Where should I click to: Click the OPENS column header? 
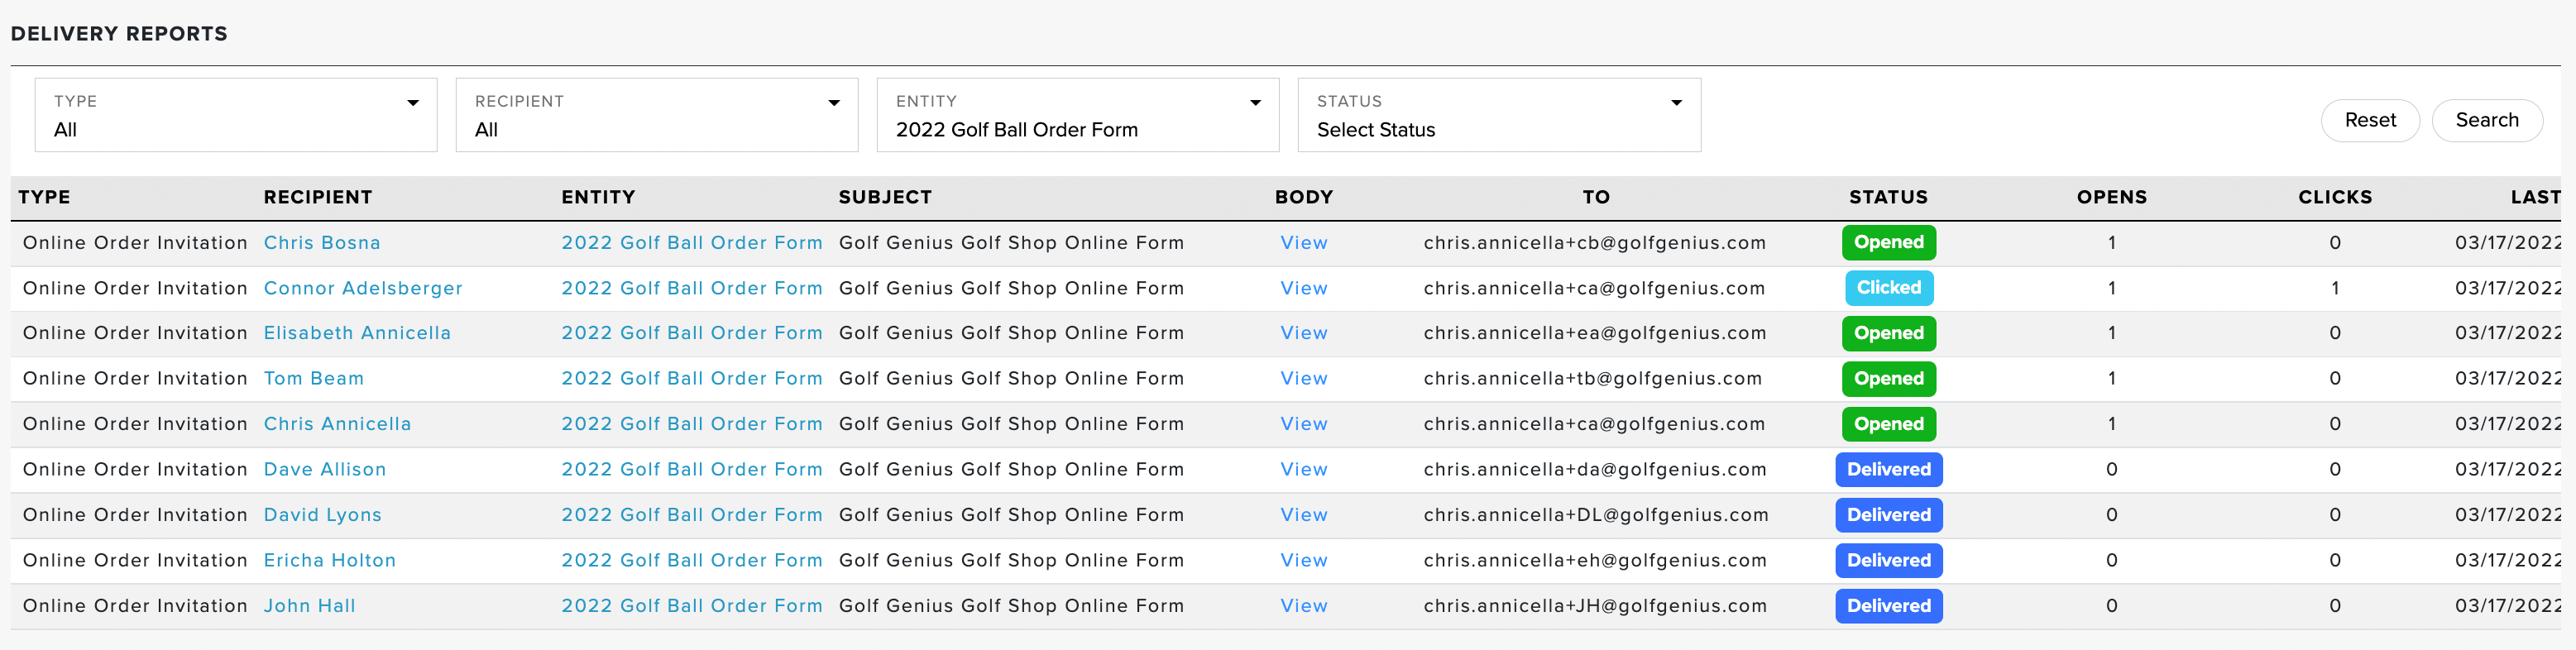point(2112,197)
